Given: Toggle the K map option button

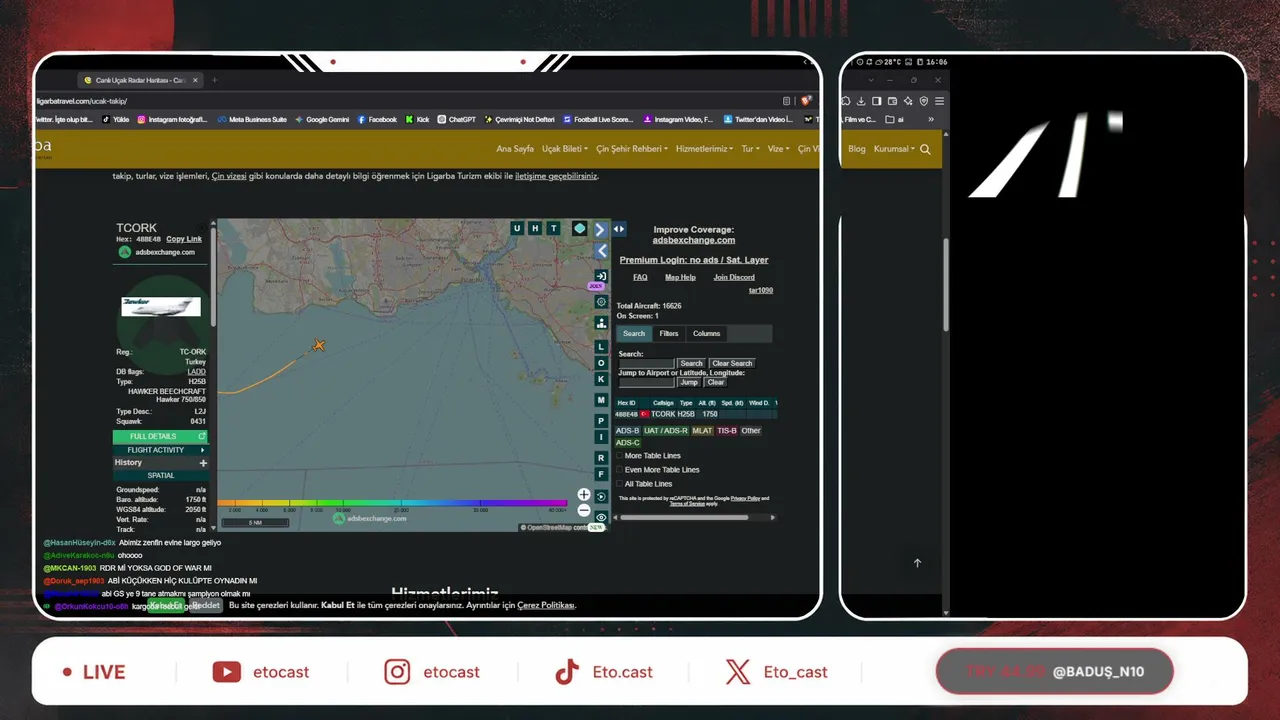Looking at the screenshot, I should tap(601, 379).
